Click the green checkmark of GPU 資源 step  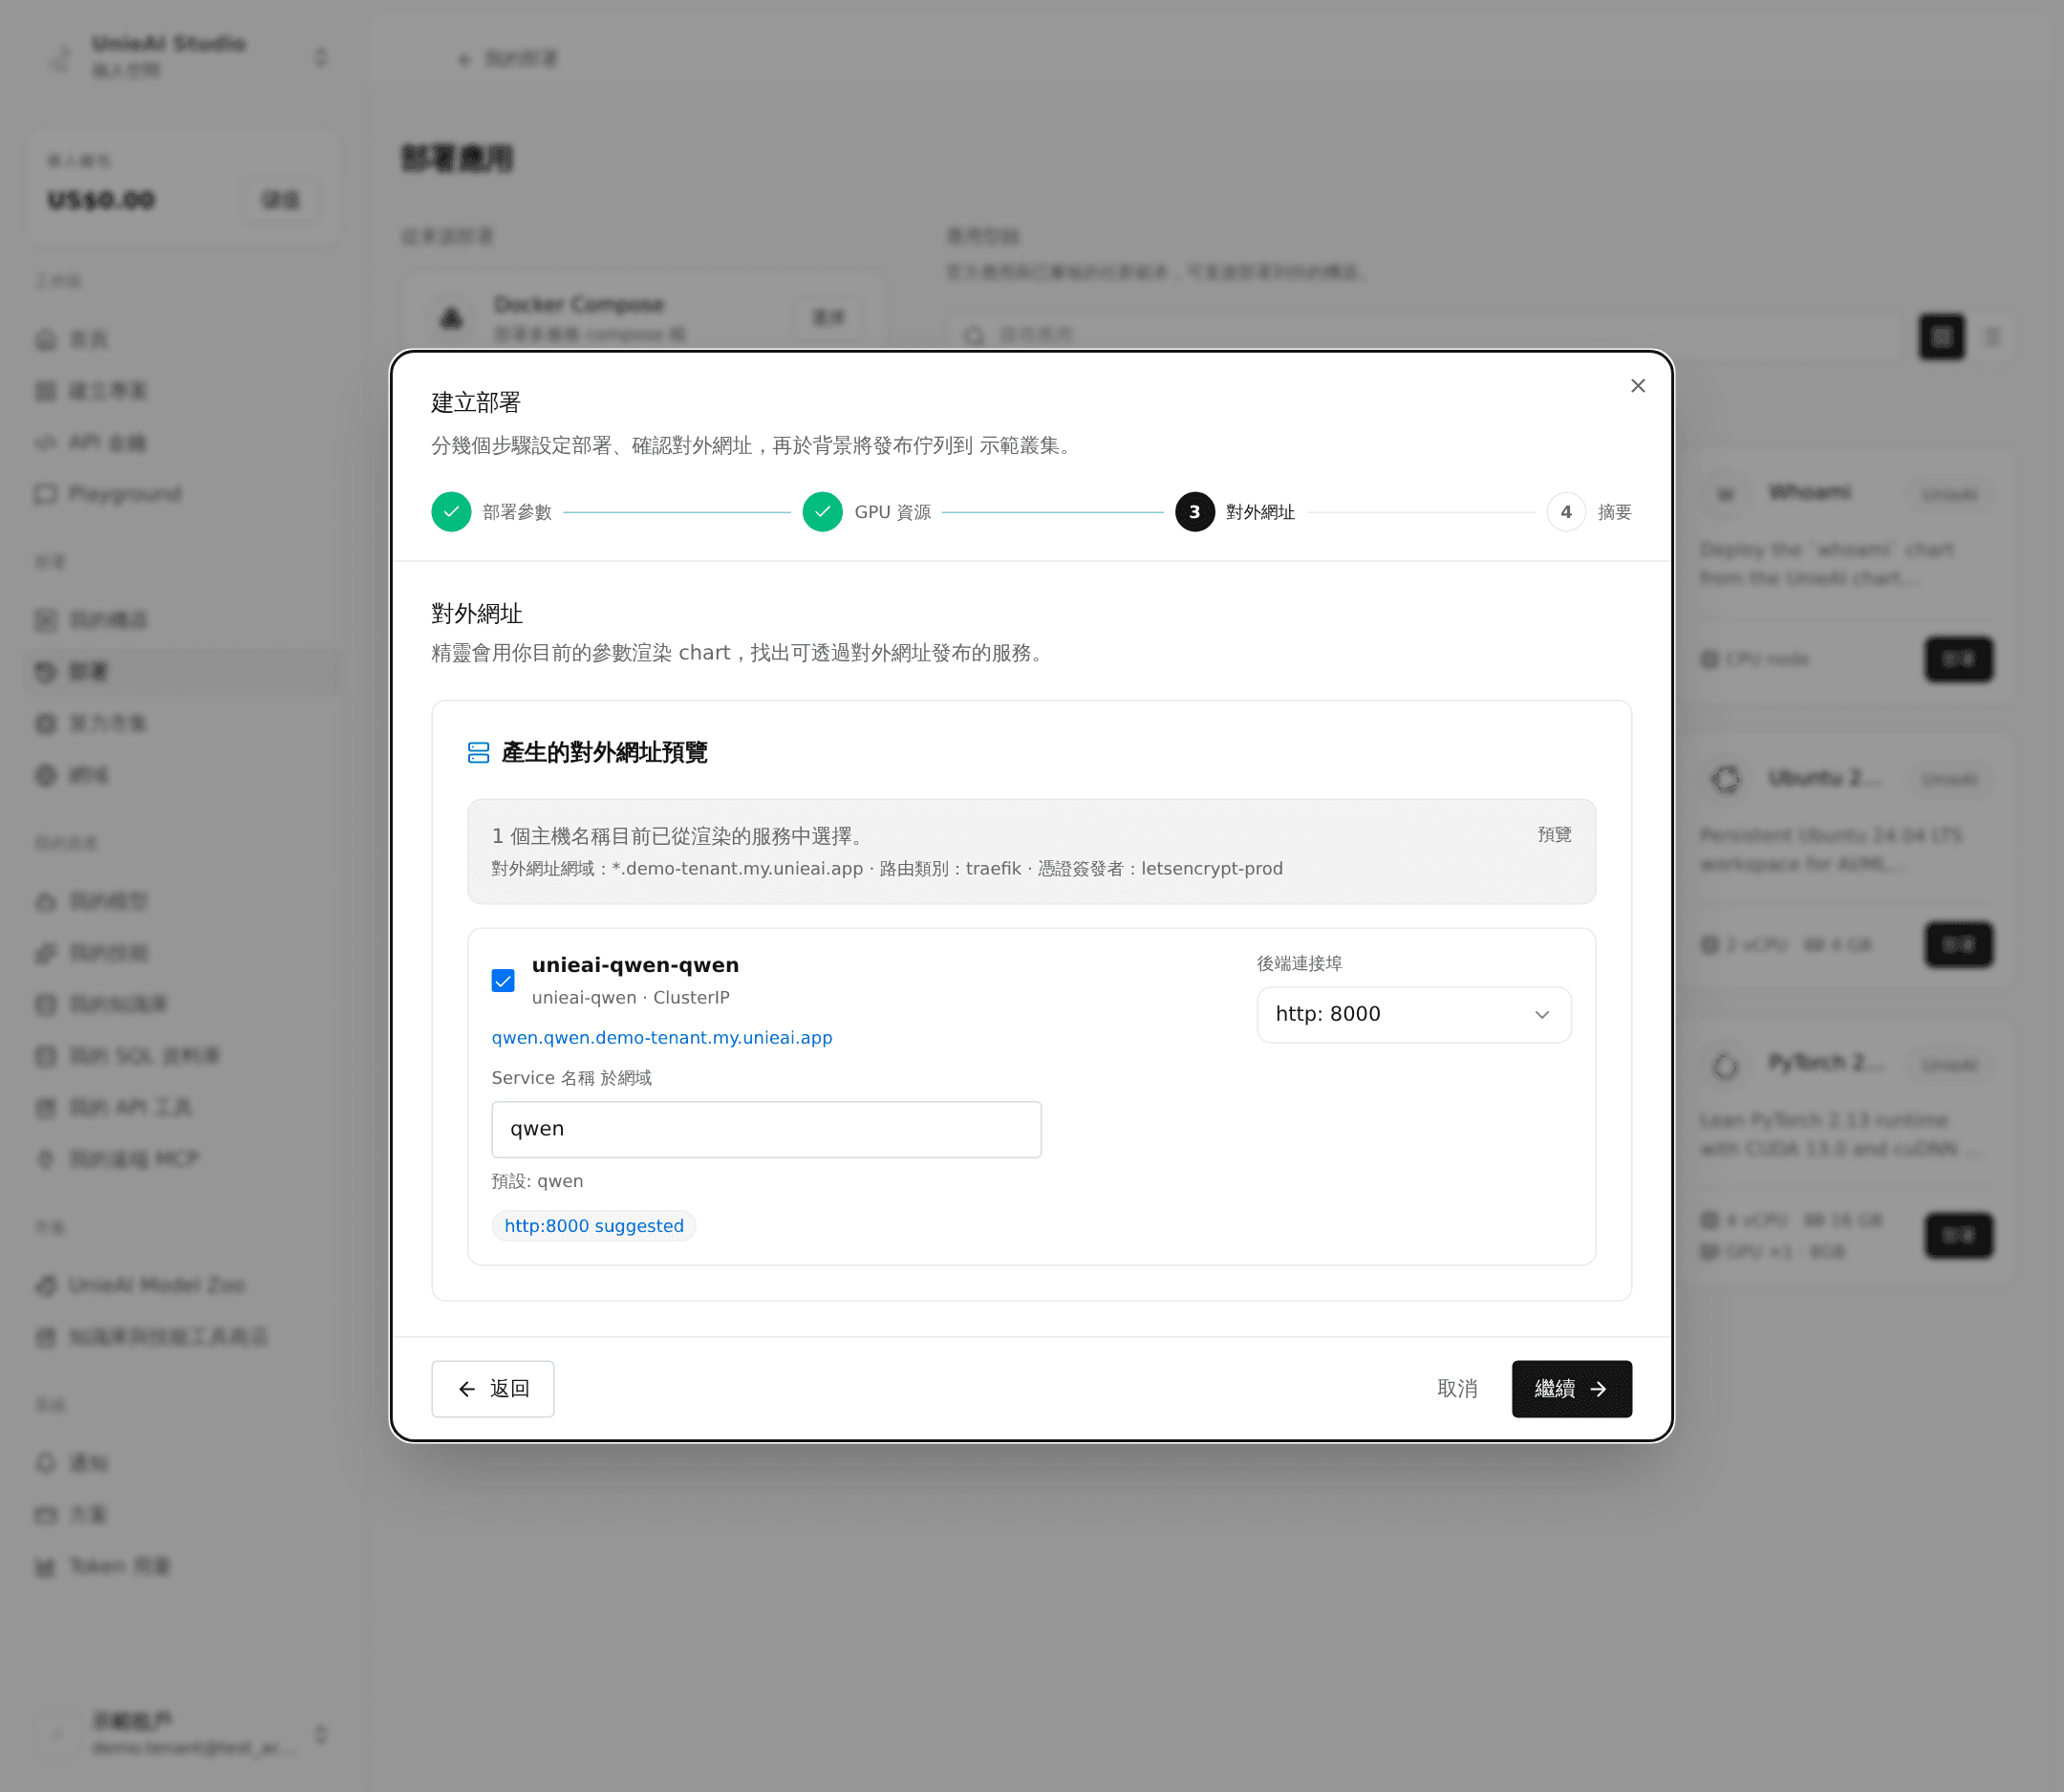coord(822,512)
